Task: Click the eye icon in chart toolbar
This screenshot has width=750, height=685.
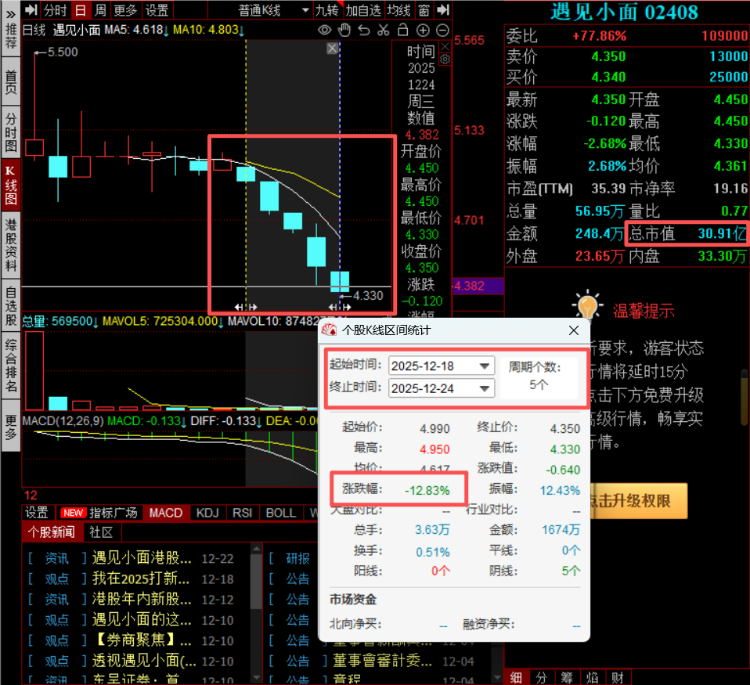Action: [x=325, y=30]
